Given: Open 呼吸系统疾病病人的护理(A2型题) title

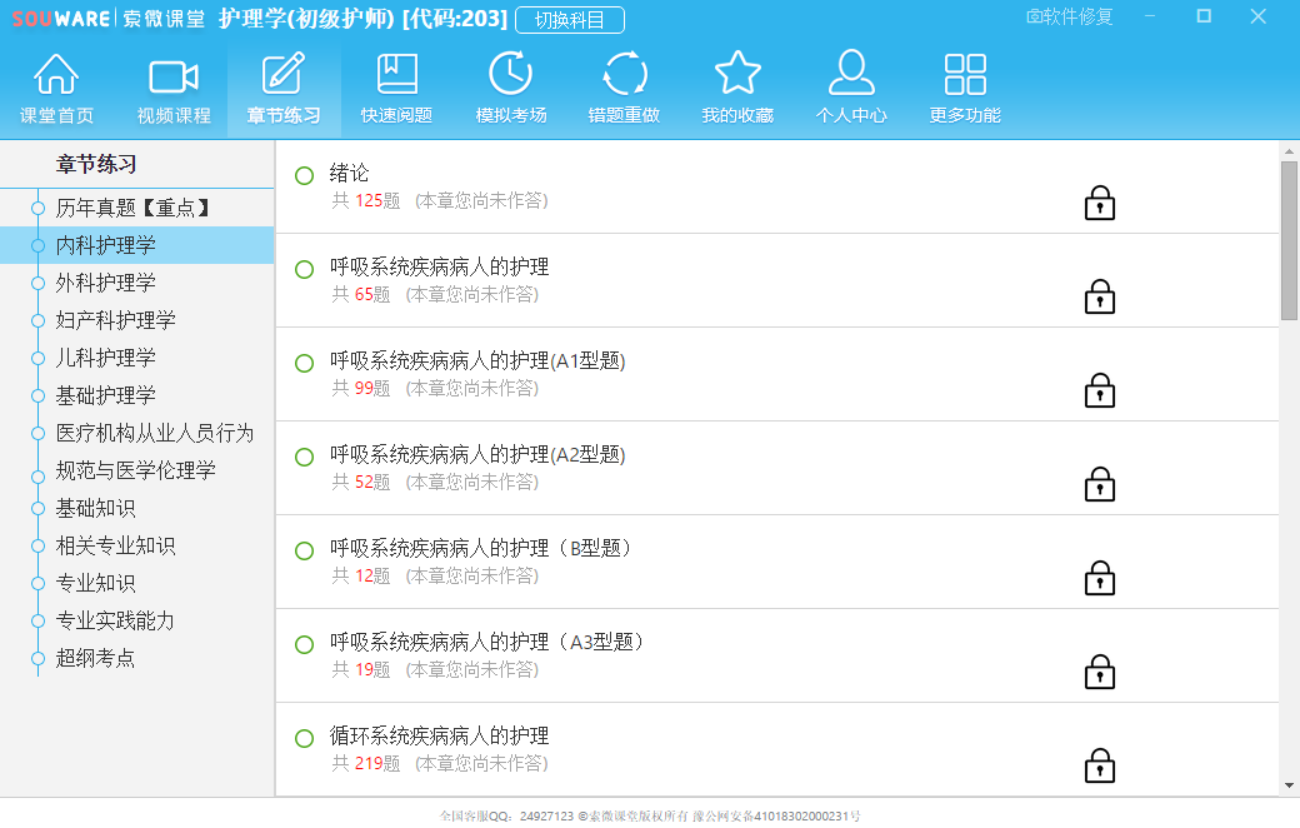Looking at the screenshot, I should coord(478,455).
